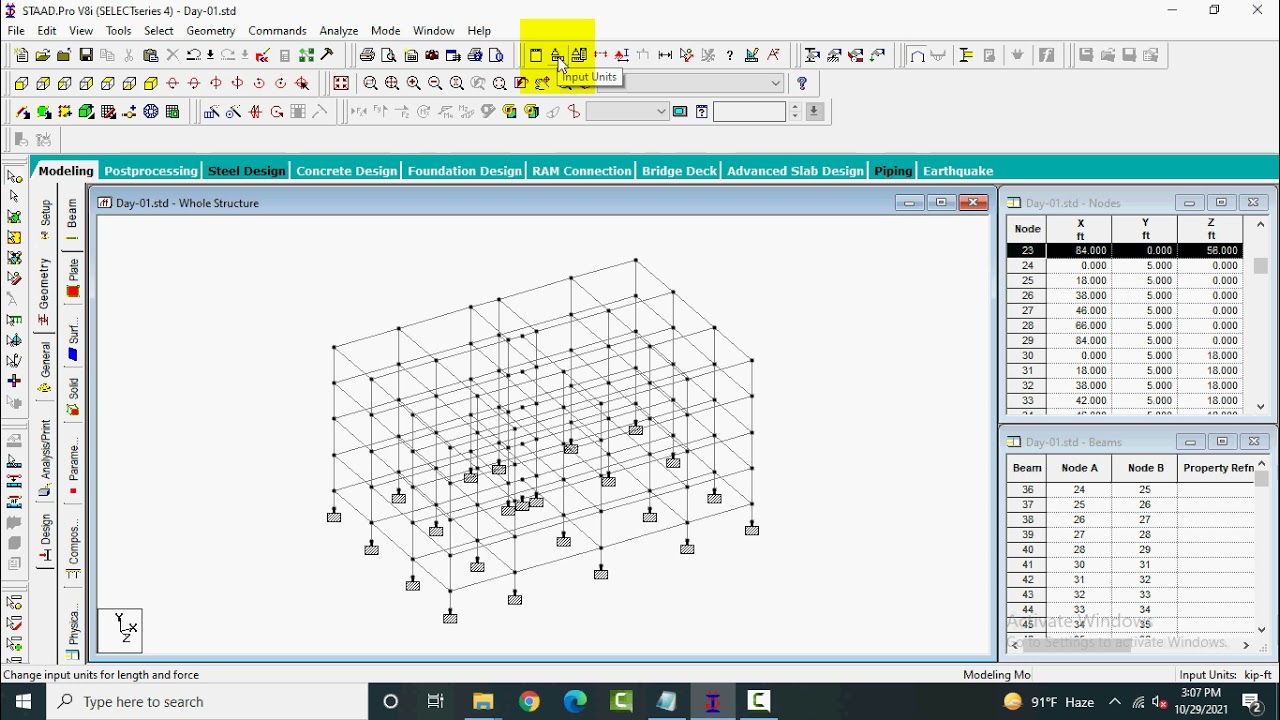The width and height of the screenshot is (1280, 720).
Task: Select the Isometric View cube icon
Action: (x=151, y=84)
